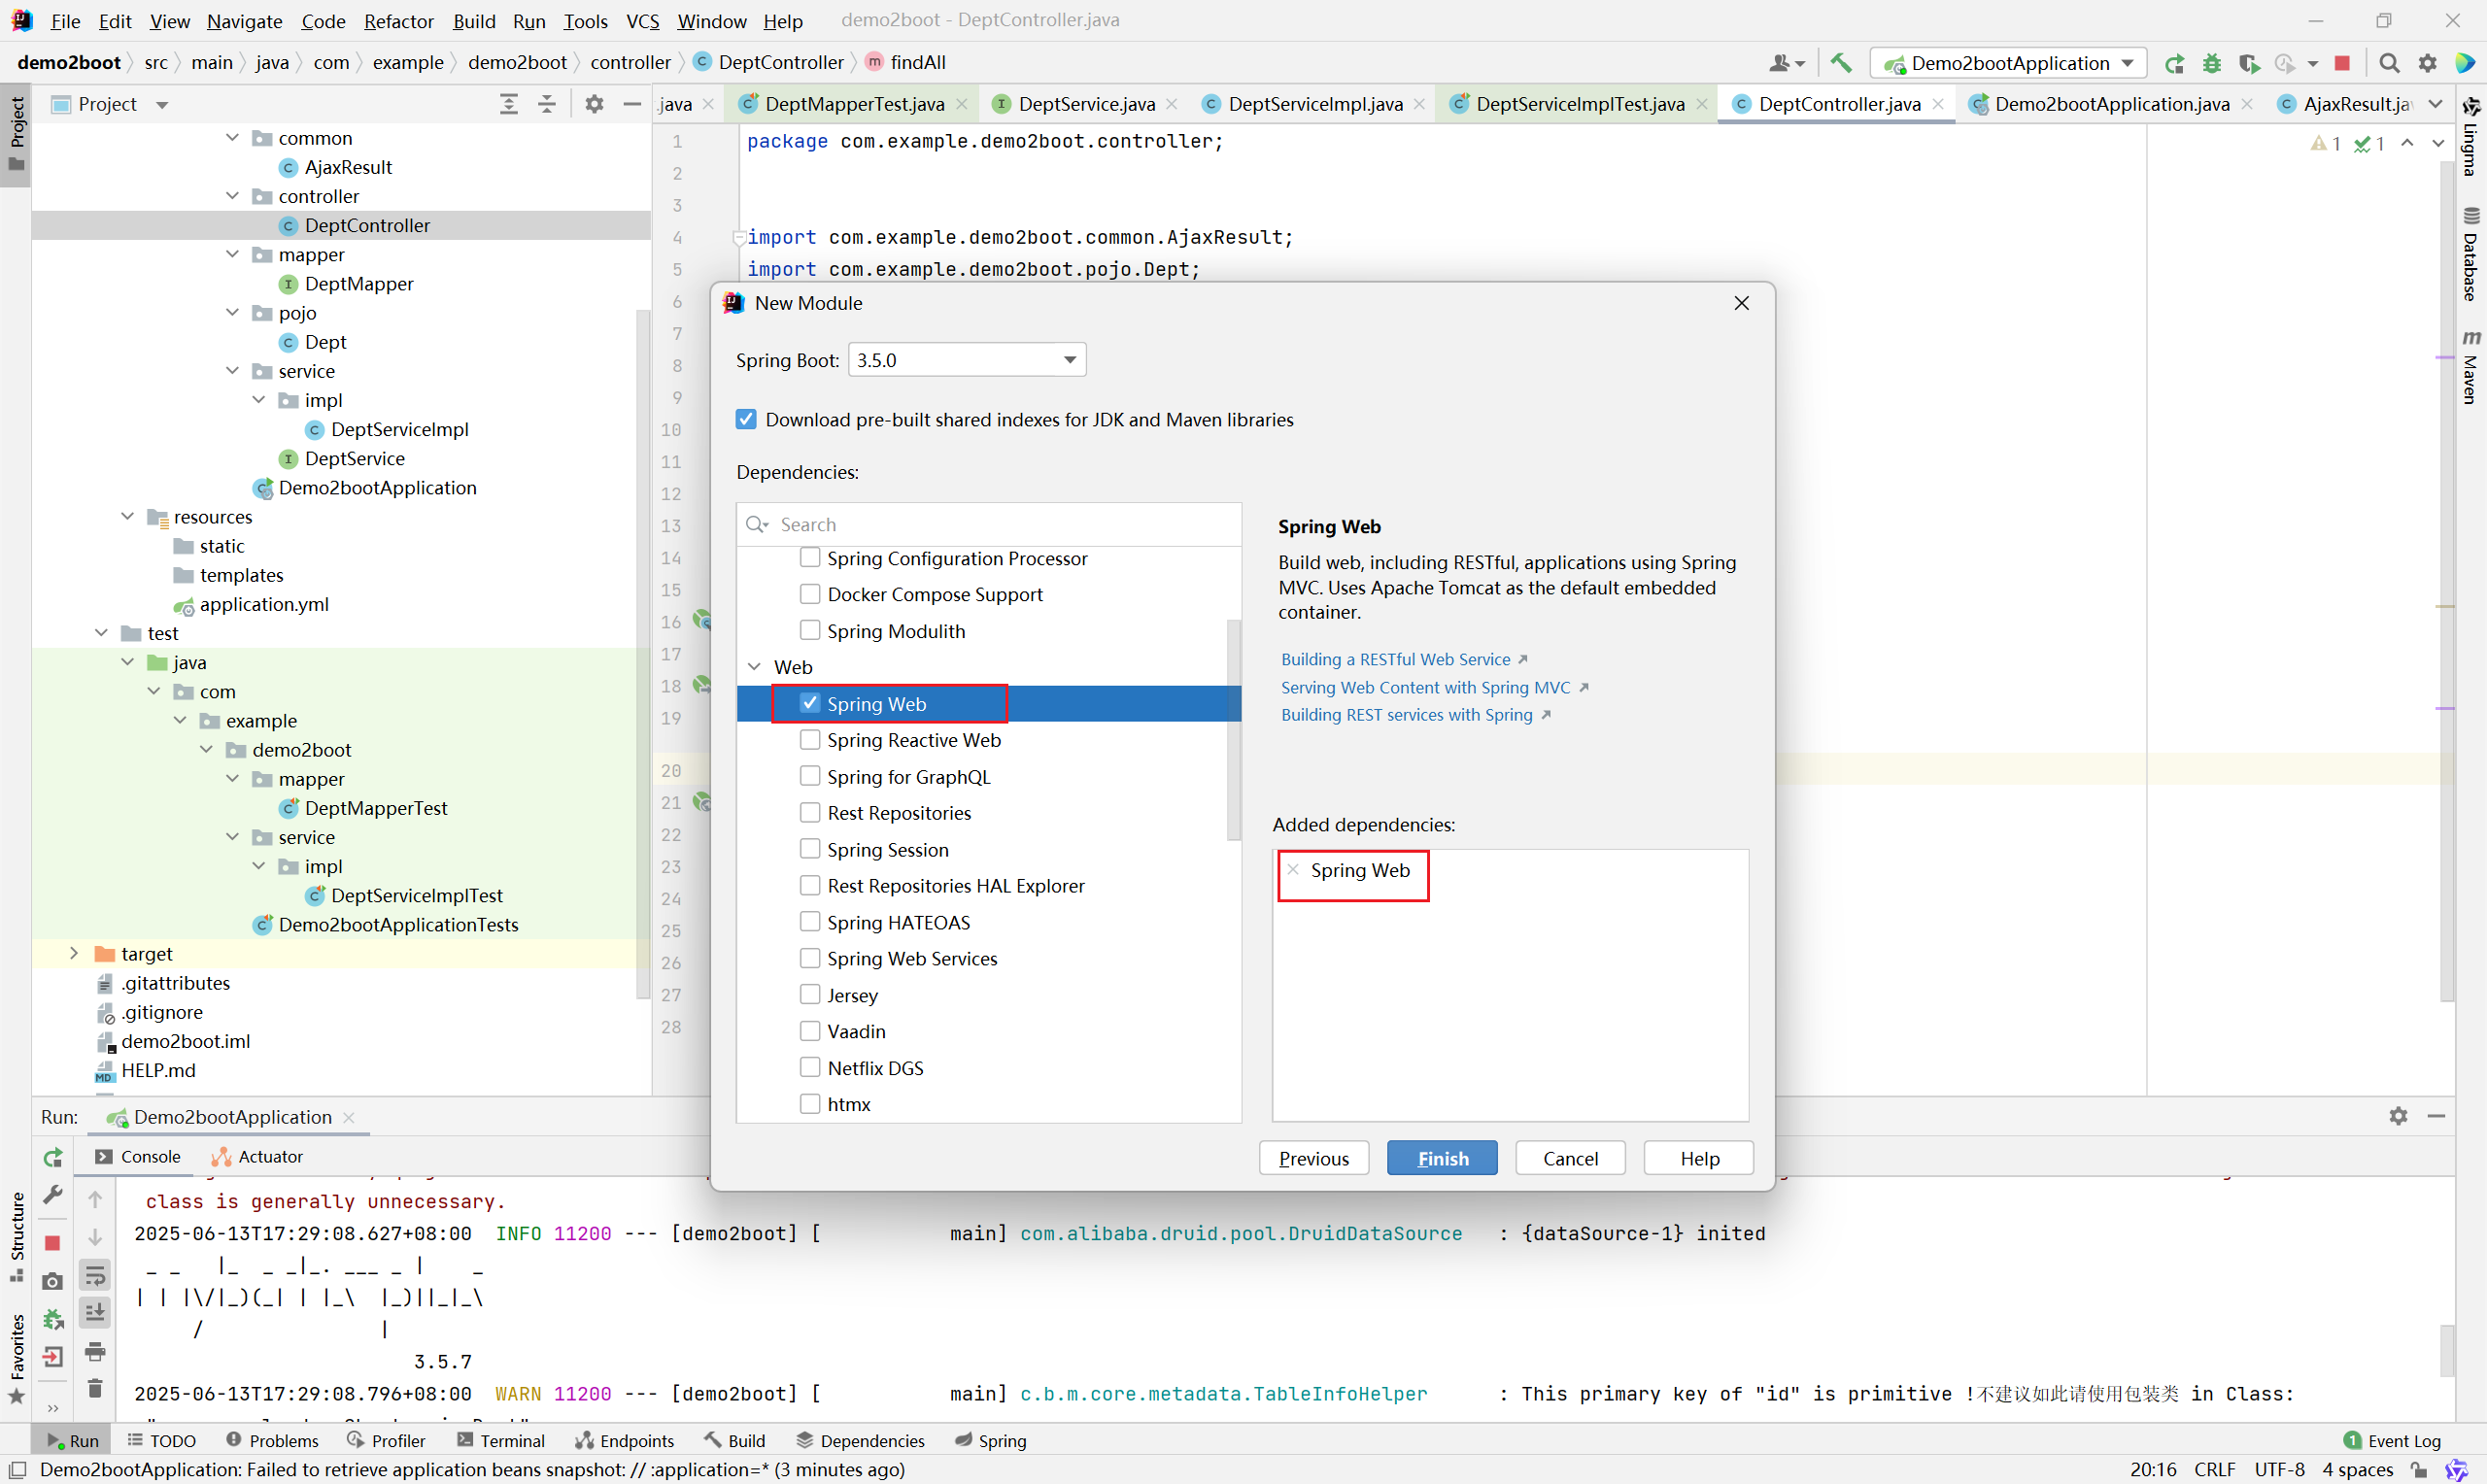Open the Building a RESTful Web Service link

1396,658
